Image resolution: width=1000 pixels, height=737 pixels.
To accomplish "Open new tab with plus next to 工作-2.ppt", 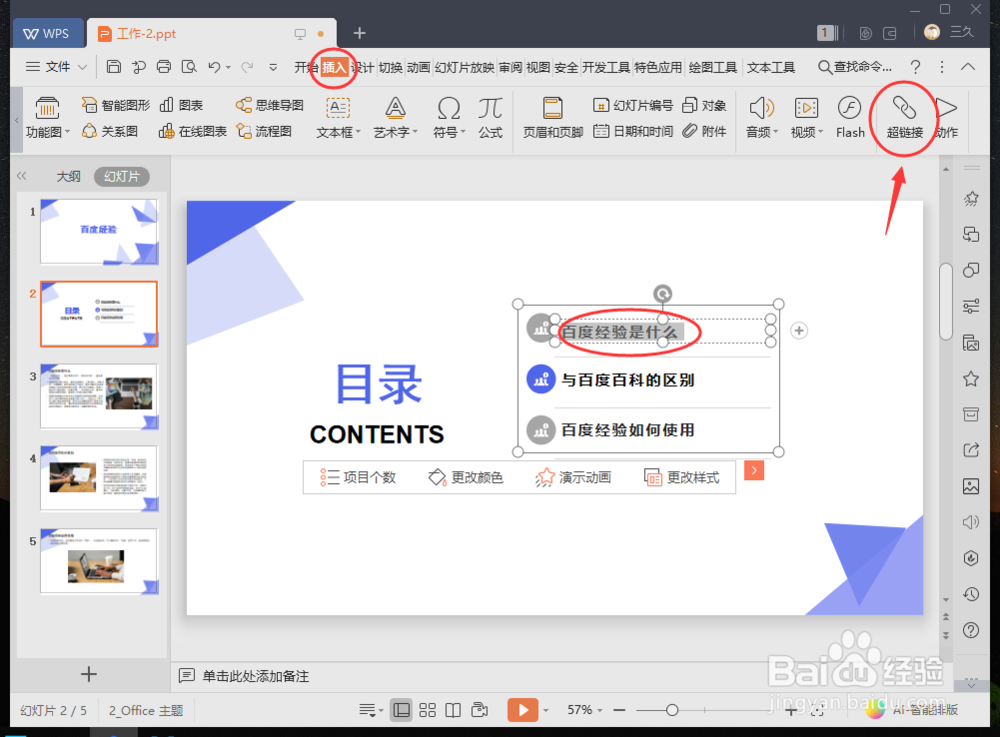I will click(x=359, y=33).
